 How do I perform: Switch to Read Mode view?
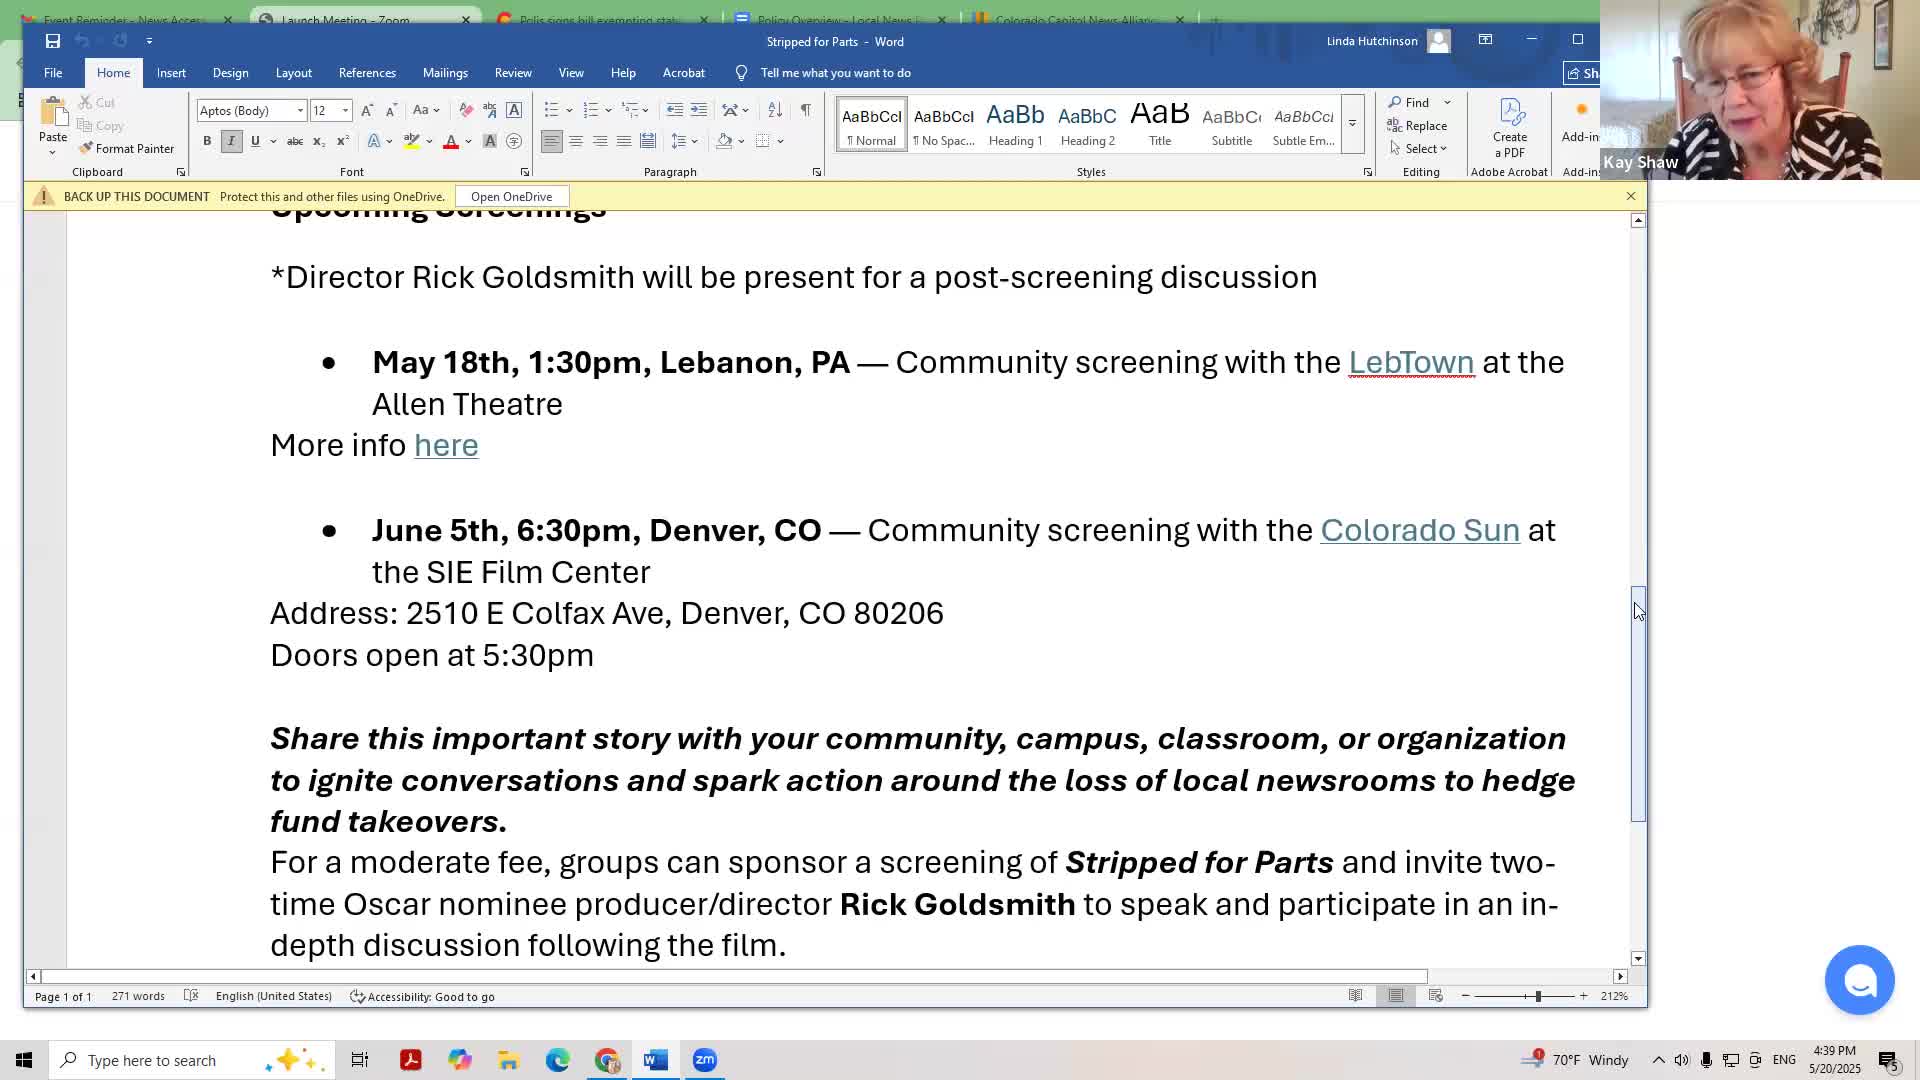pos(1355,996)
